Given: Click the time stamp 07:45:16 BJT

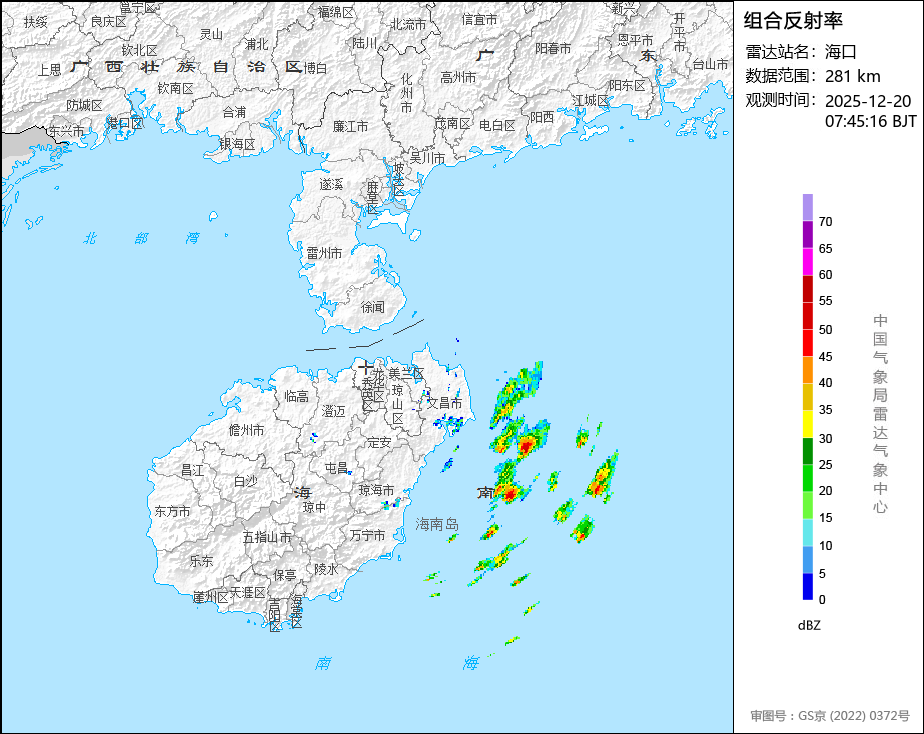Looking at the screenshot, I should tap(871, 121).
